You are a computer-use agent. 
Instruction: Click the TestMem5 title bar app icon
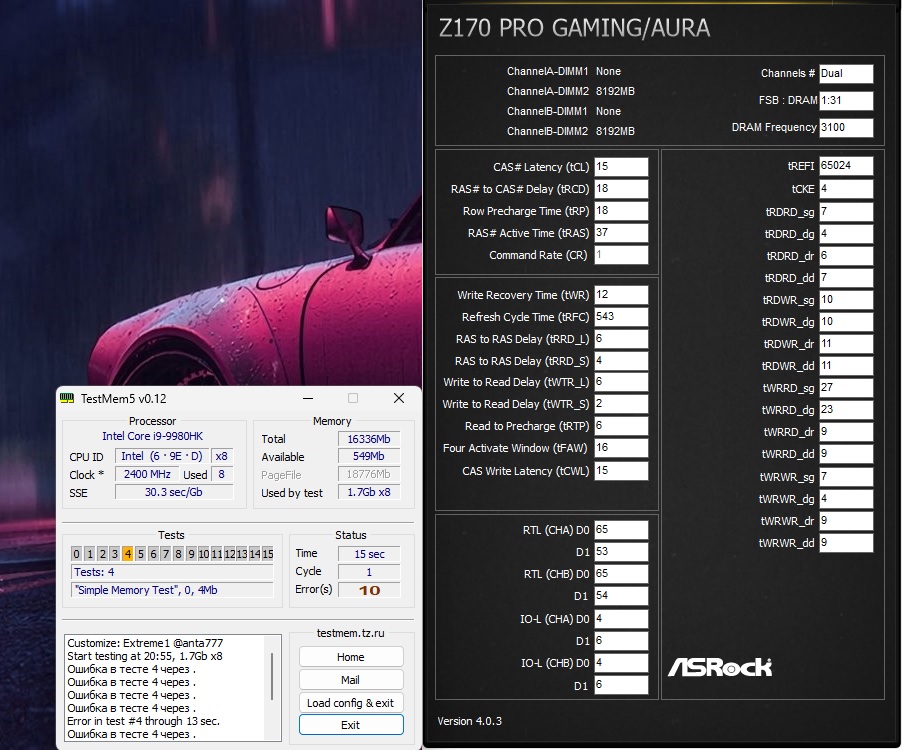click(x=67, y=398)
